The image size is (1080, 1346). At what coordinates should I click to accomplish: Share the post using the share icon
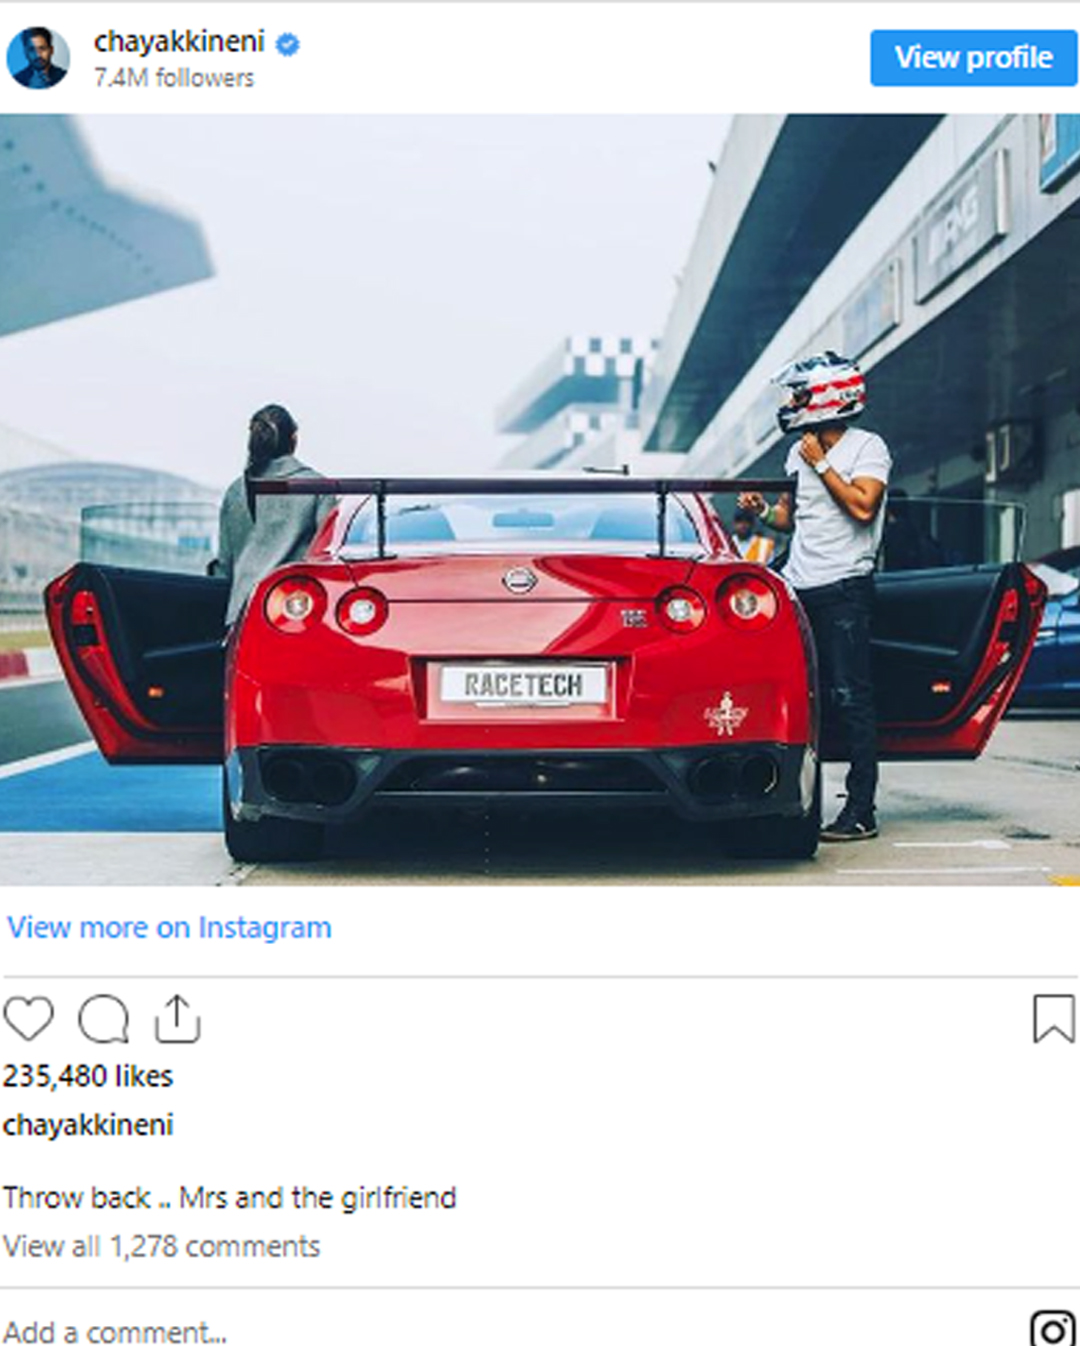click(x=177, y=1018)
